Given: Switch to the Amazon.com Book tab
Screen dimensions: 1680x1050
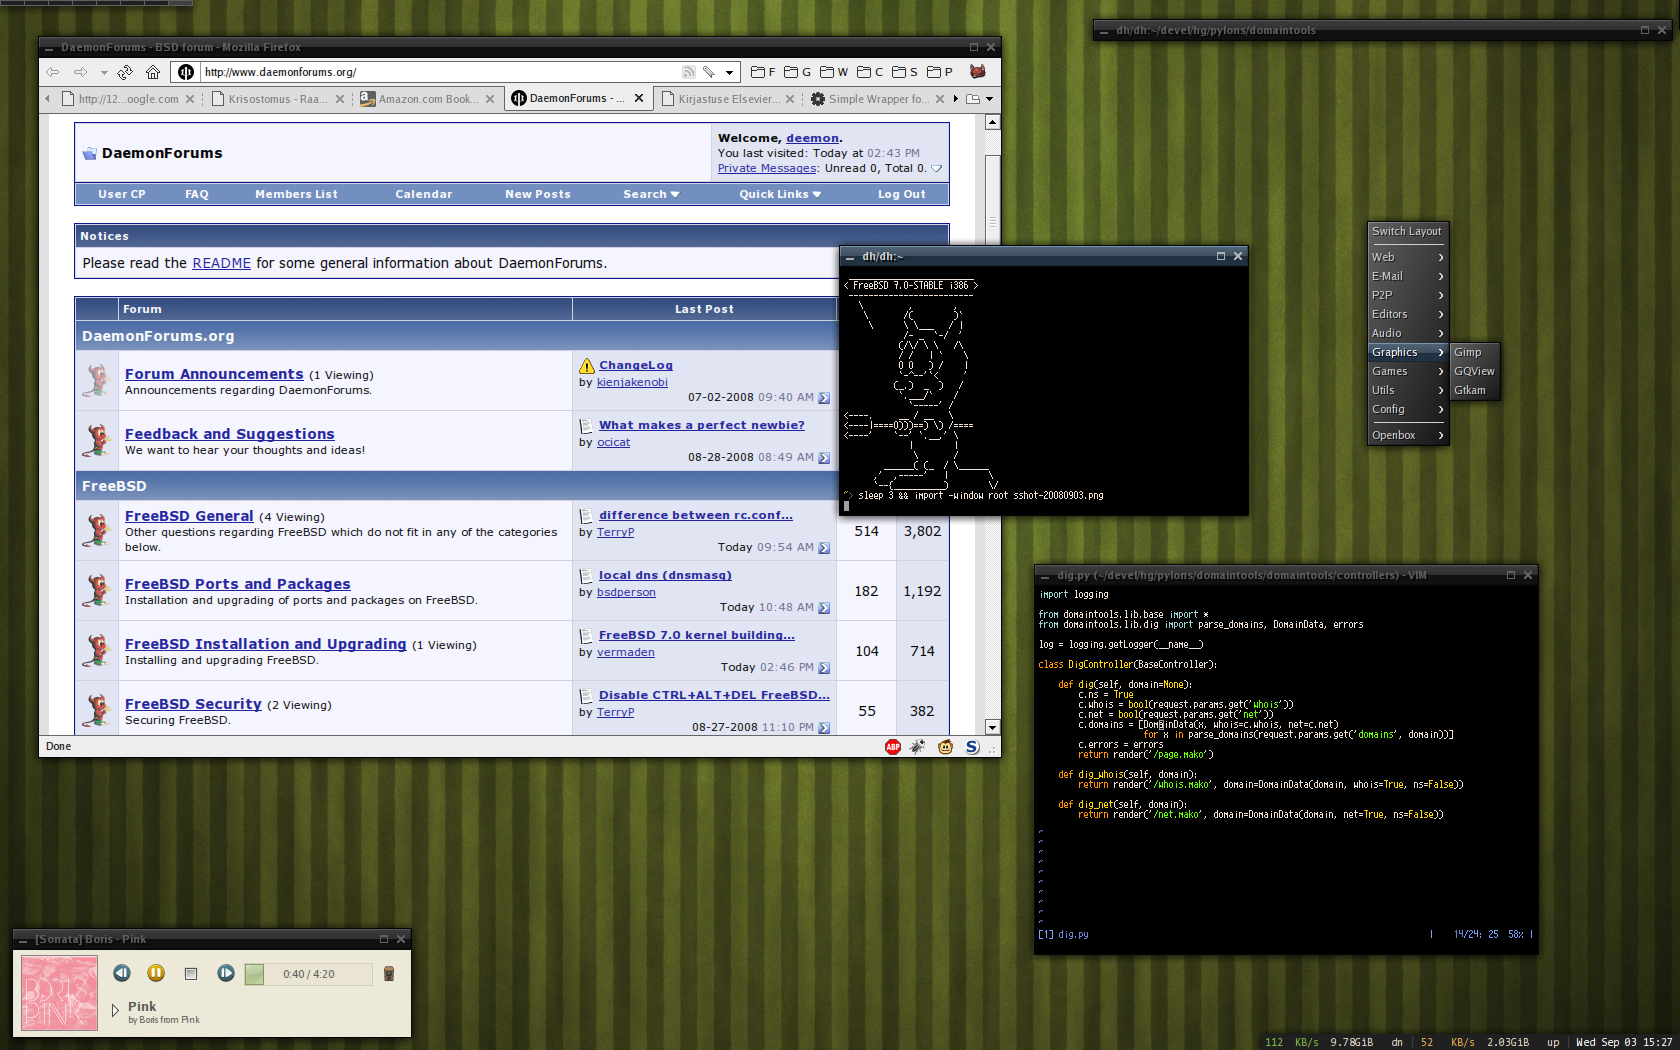Looking at the screenshot, I should (424, 99).
